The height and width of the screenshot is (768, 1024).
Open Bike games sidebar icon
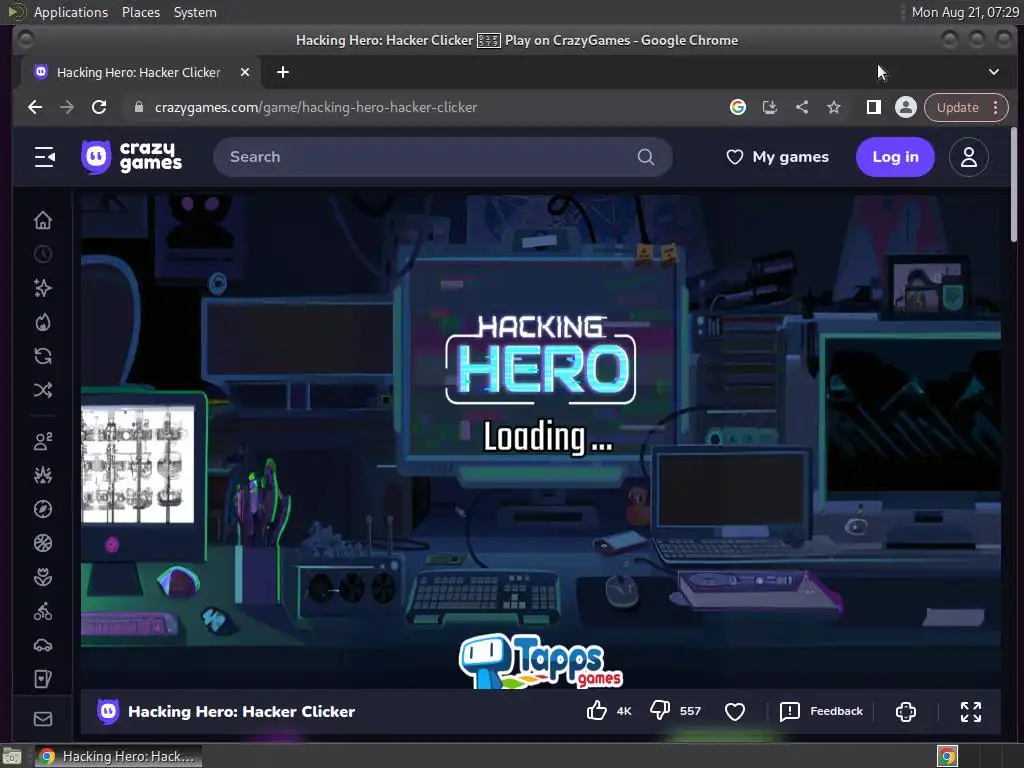[43, 611]
